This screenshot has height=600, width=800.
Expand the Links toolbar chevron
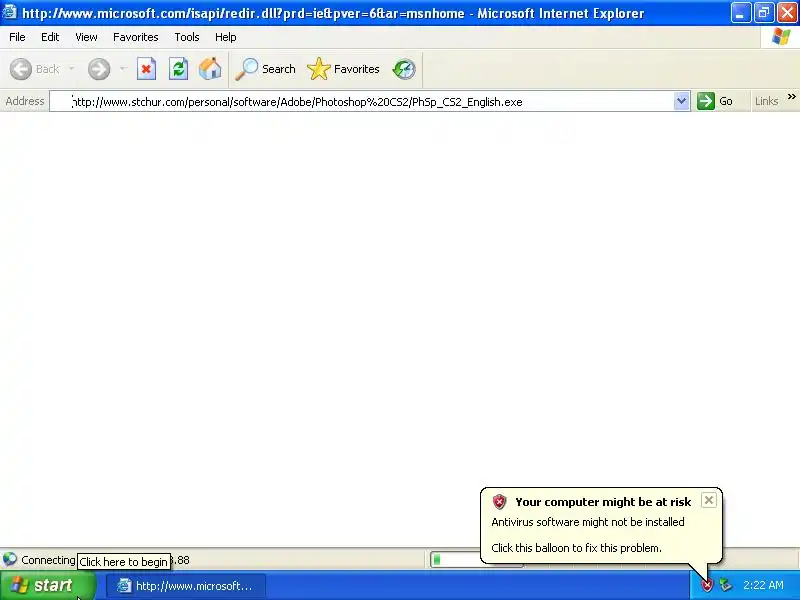tap(791, 96)
